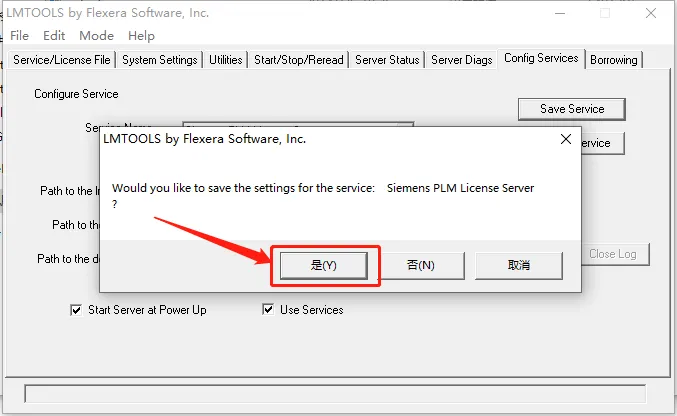Open the Edit menu

(x=54, y=36)
